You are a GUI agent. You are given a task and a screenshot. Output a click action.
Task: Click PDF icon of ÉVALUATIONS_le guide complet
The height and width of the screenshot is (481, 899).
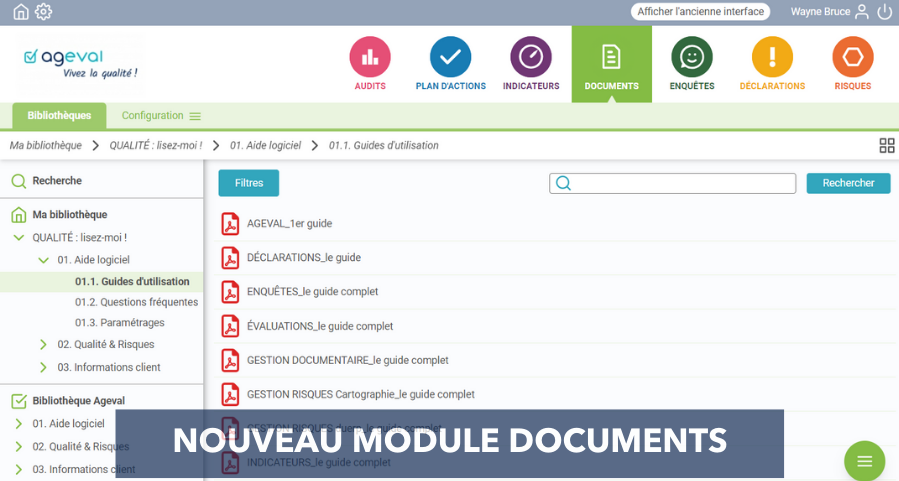point(230,326)
